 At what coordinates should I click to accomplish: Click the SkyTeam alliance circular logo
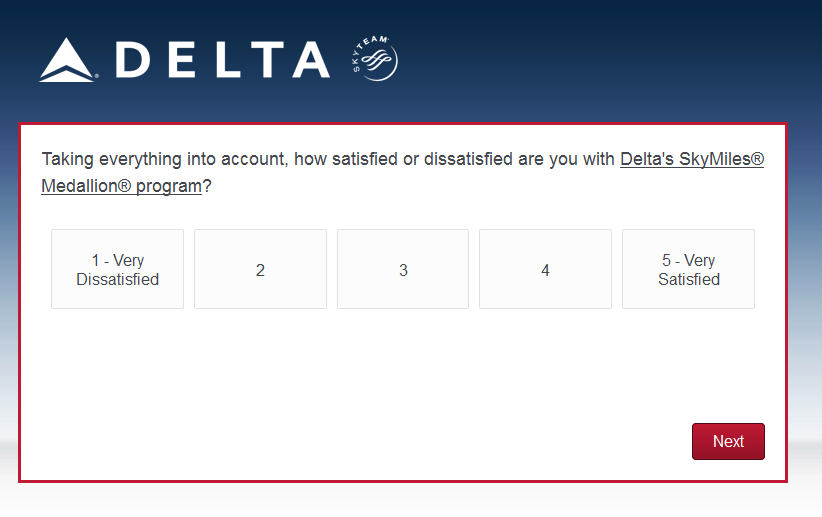point(379,62)
